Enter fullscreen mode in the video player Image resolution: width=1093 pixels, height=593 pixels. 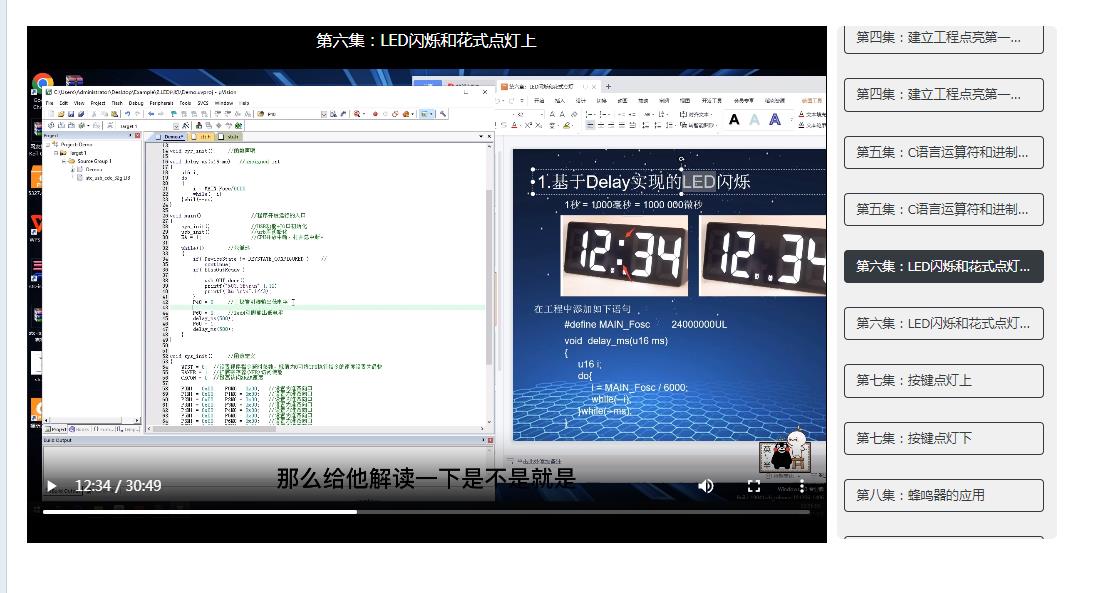point(754,486)
